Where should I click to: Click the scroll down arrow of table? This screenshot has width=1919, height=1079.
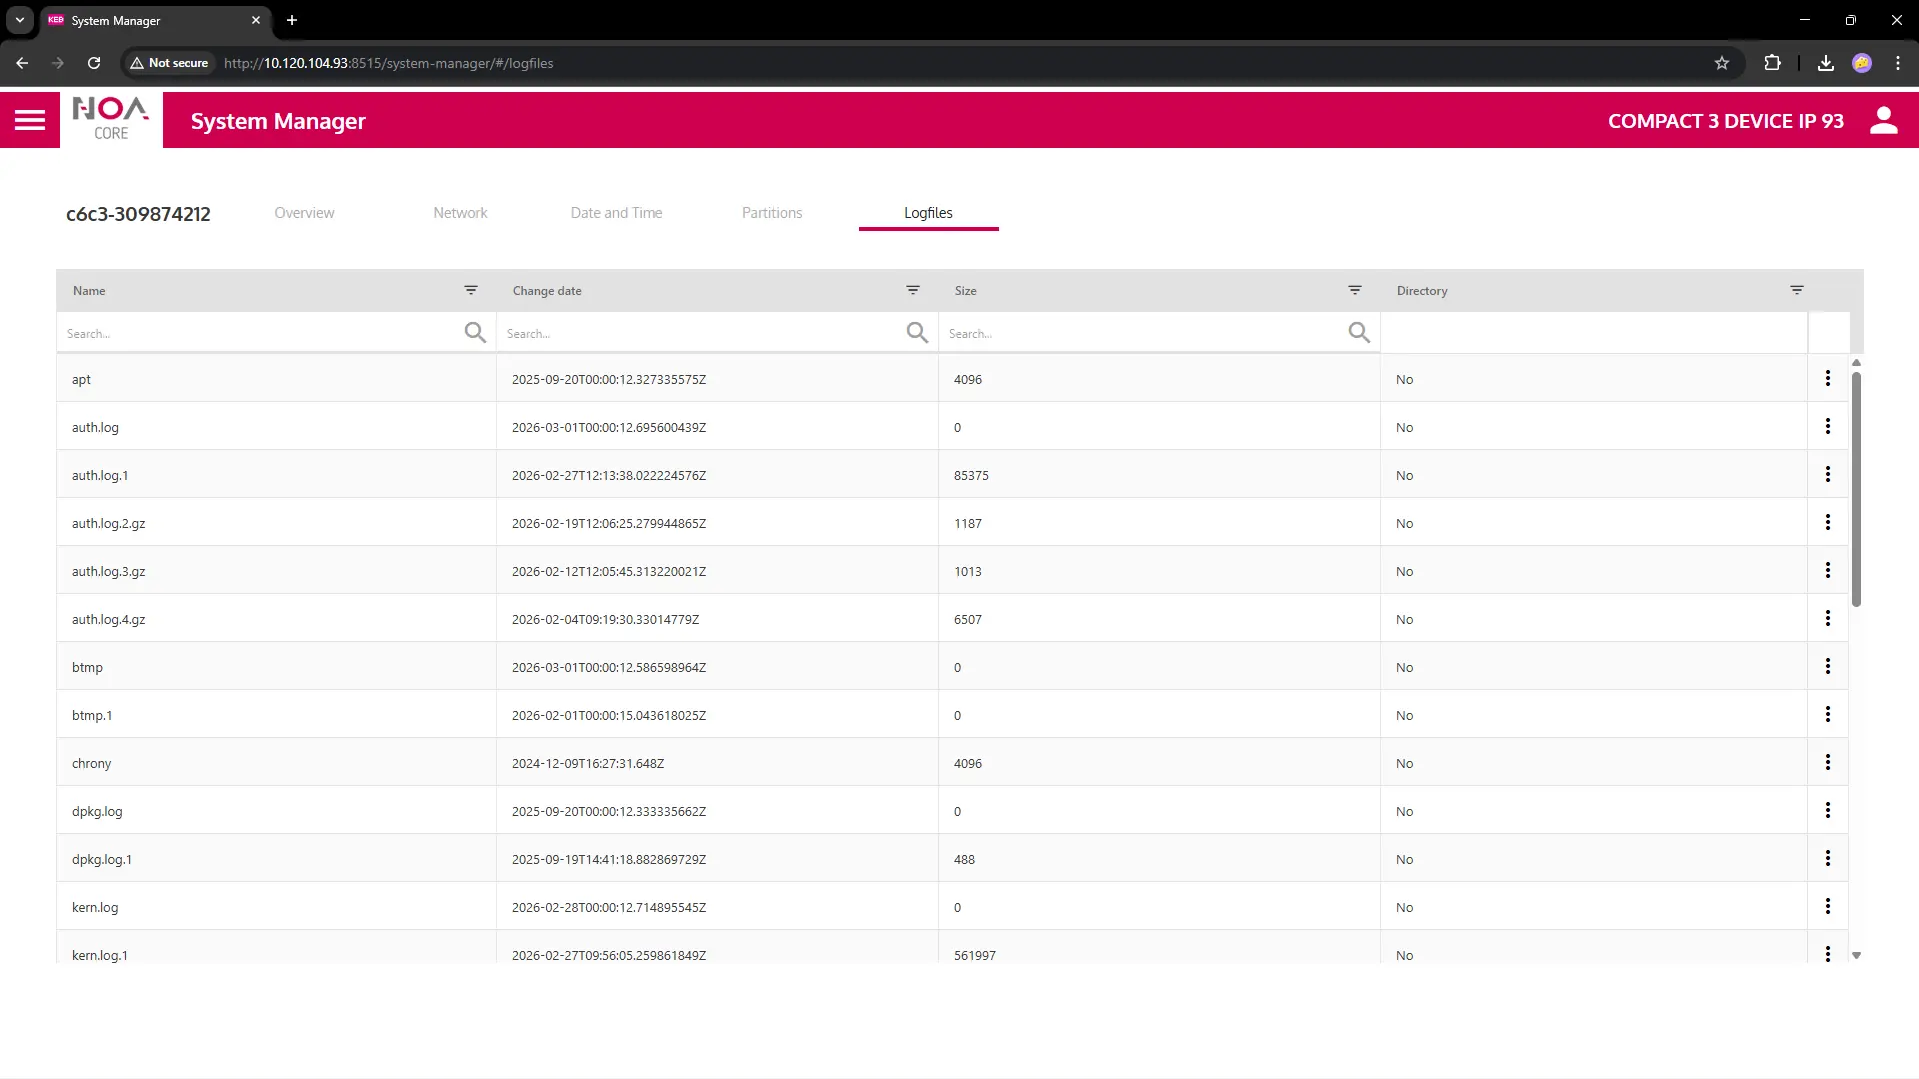pos(1856,956)
